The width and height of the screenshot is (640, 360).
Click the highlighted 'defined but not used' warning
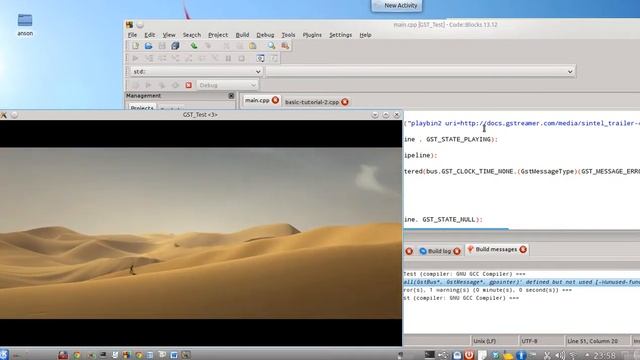522,282
